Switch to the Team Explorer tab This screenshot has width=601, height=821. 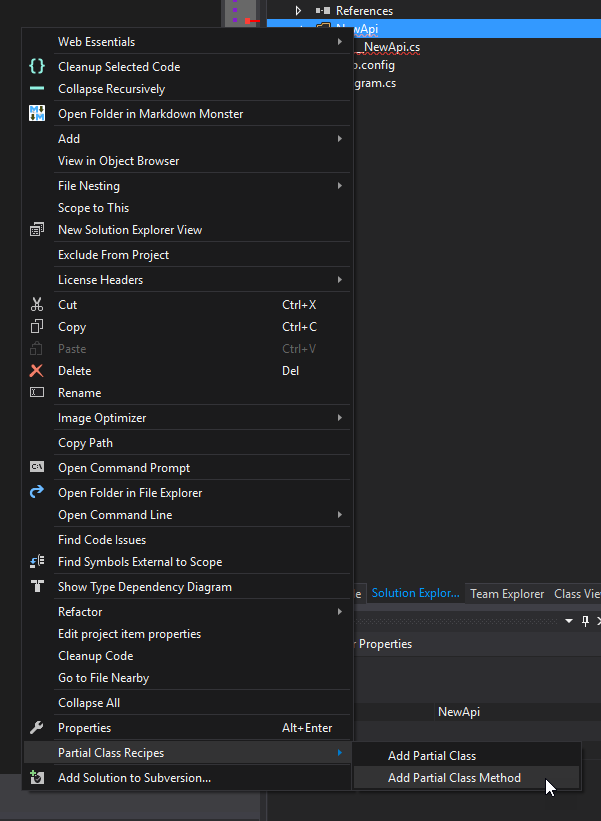507,593
